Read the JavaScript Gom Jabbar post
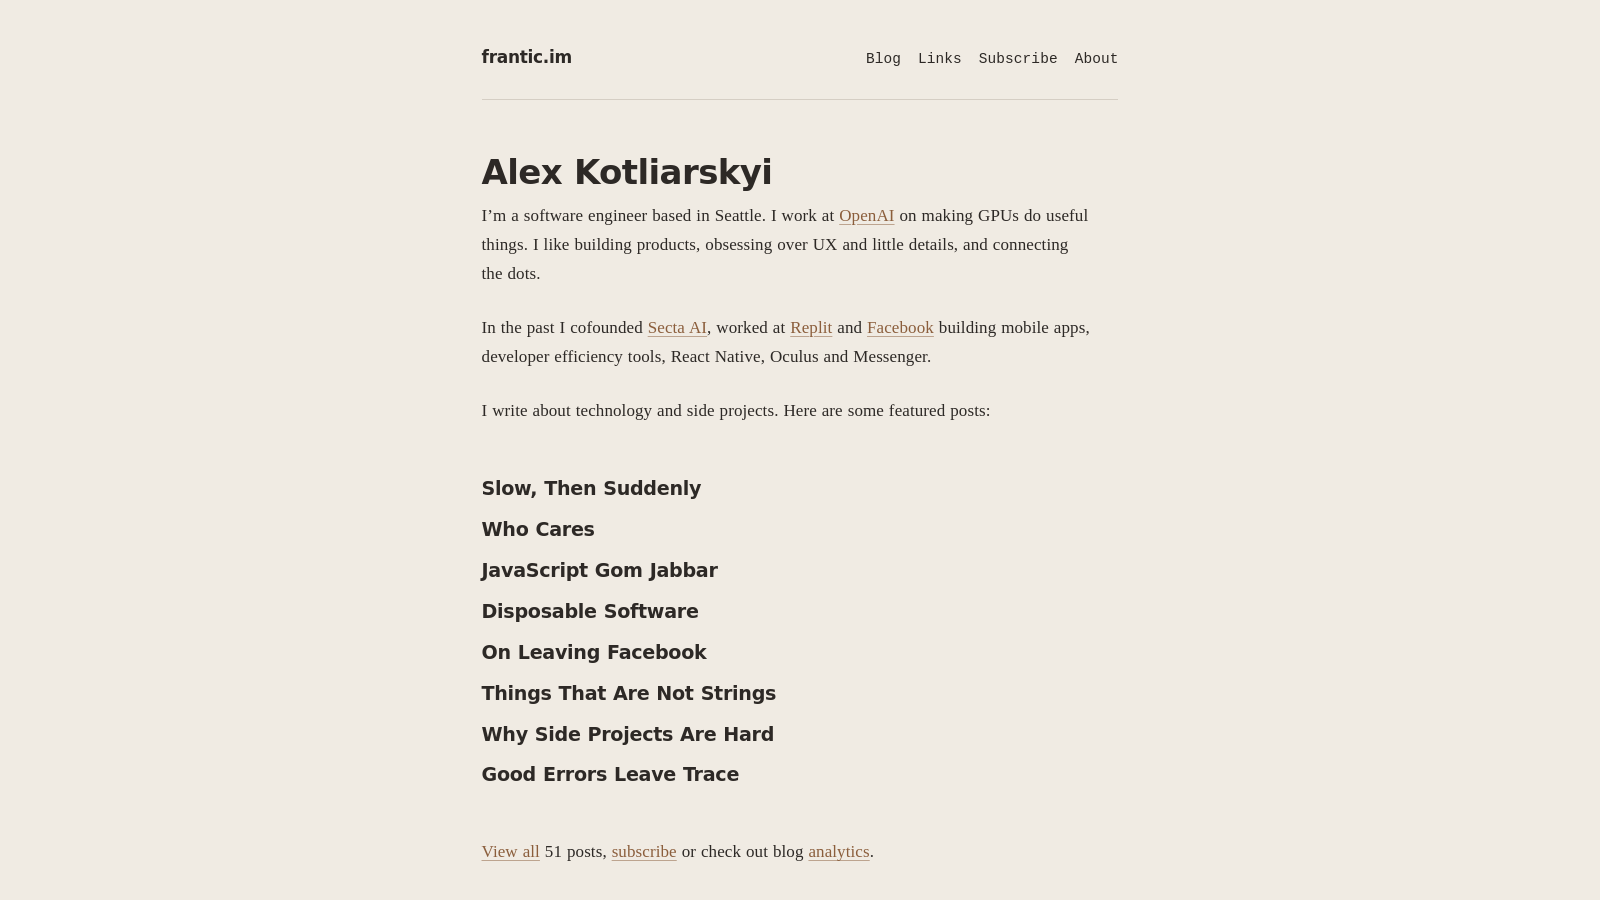Image resolution: width=1600 pixels, height=900 pixels. 599,571
